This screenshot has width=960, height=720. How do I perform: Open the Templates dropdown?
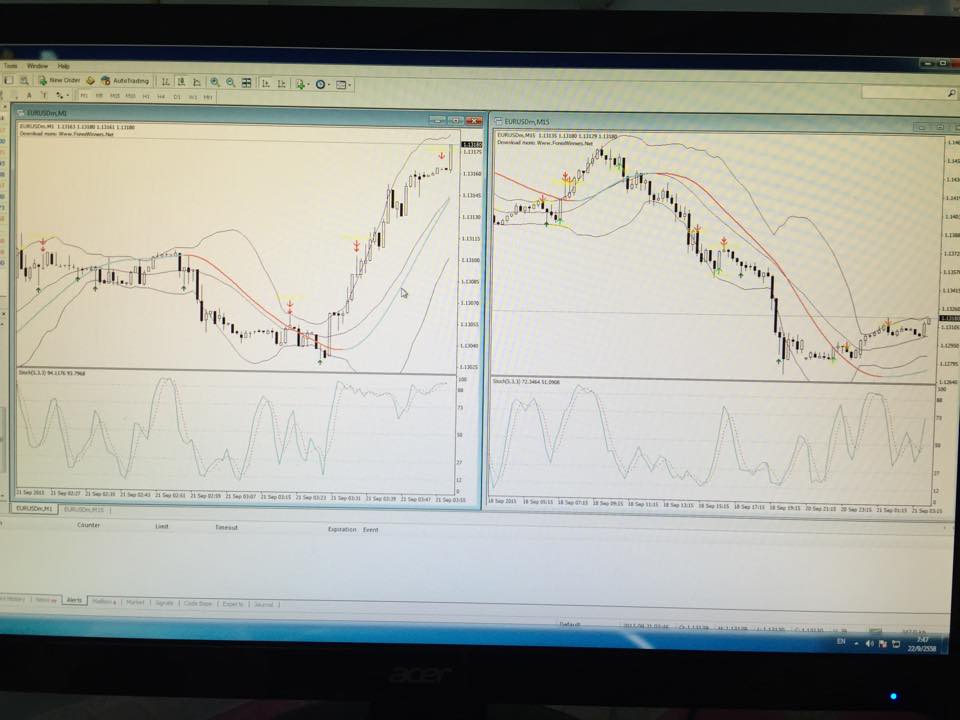[x=343, y=85]
